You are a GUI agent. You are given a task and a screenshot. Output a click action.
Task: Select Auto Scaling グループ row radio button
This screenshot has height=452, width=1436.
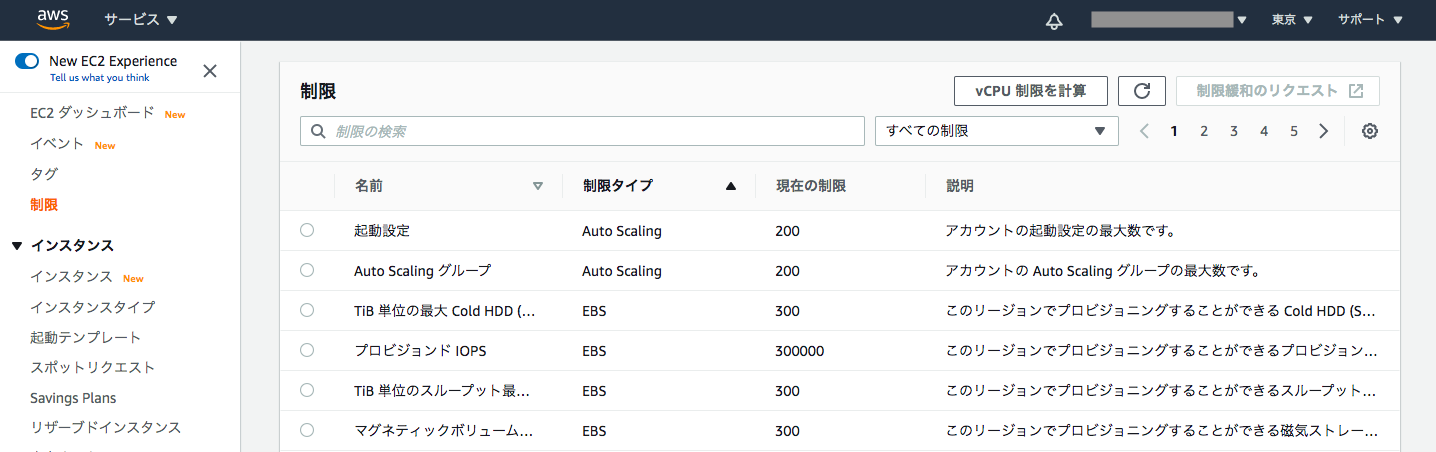click(307, 270)
